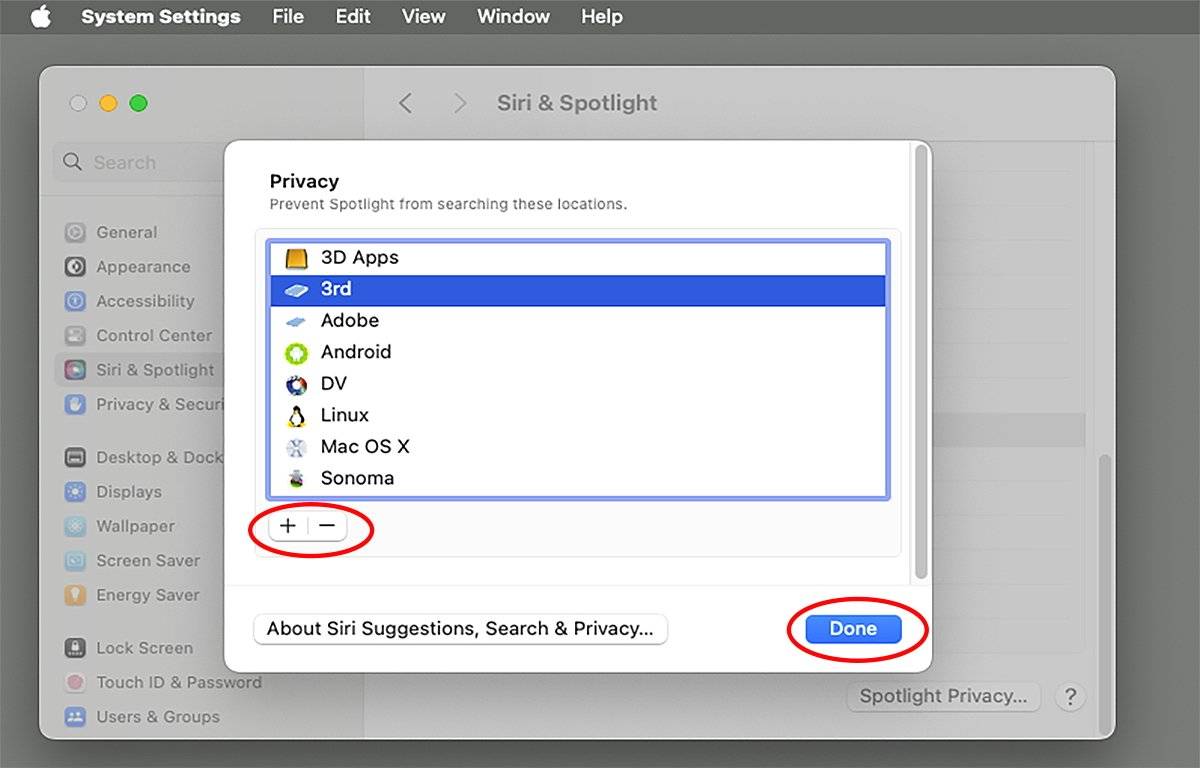This screenshot has width=1200, height=768.
Task: Select Wallpaper in the sidebar
Action: [x=135, y=526]
